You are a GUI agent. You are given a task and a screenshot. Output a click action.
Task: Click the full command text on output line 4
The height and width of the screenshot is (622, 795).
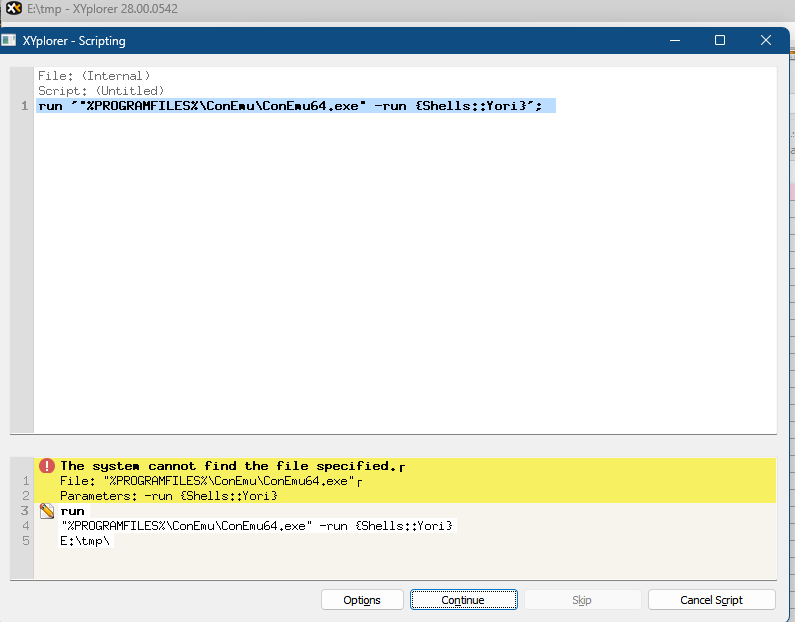pyautogui.click(x=256, y=526)
